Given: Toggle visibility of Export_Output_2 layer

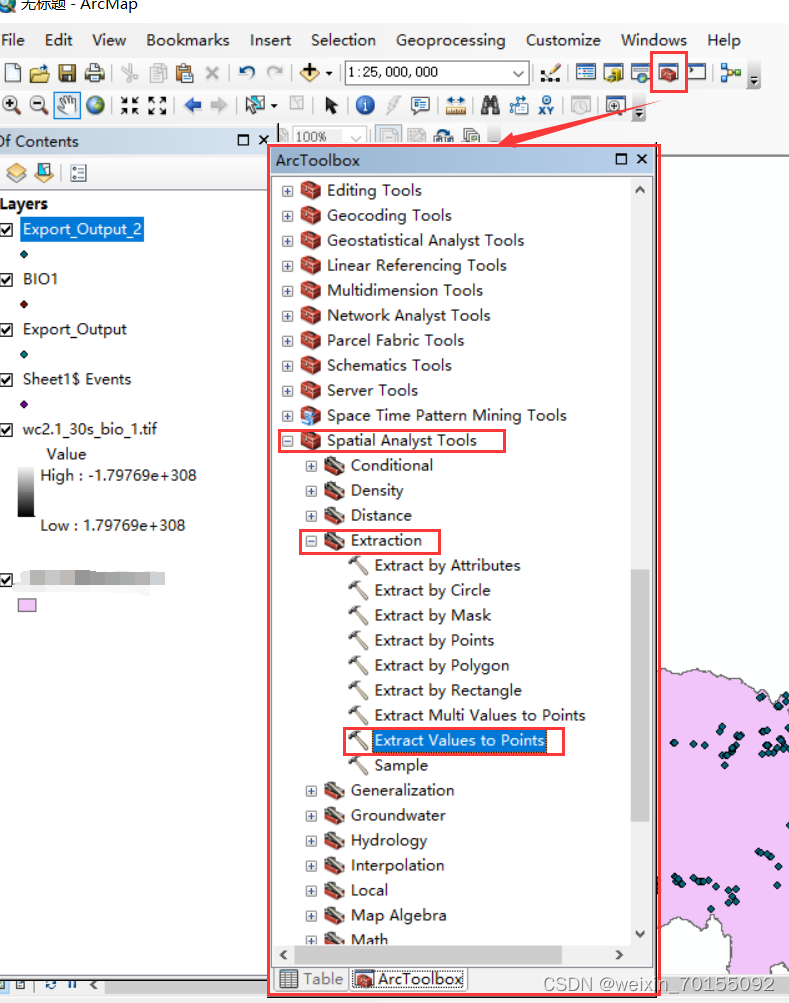Looking at the screenshot, I should click(6, 230).
